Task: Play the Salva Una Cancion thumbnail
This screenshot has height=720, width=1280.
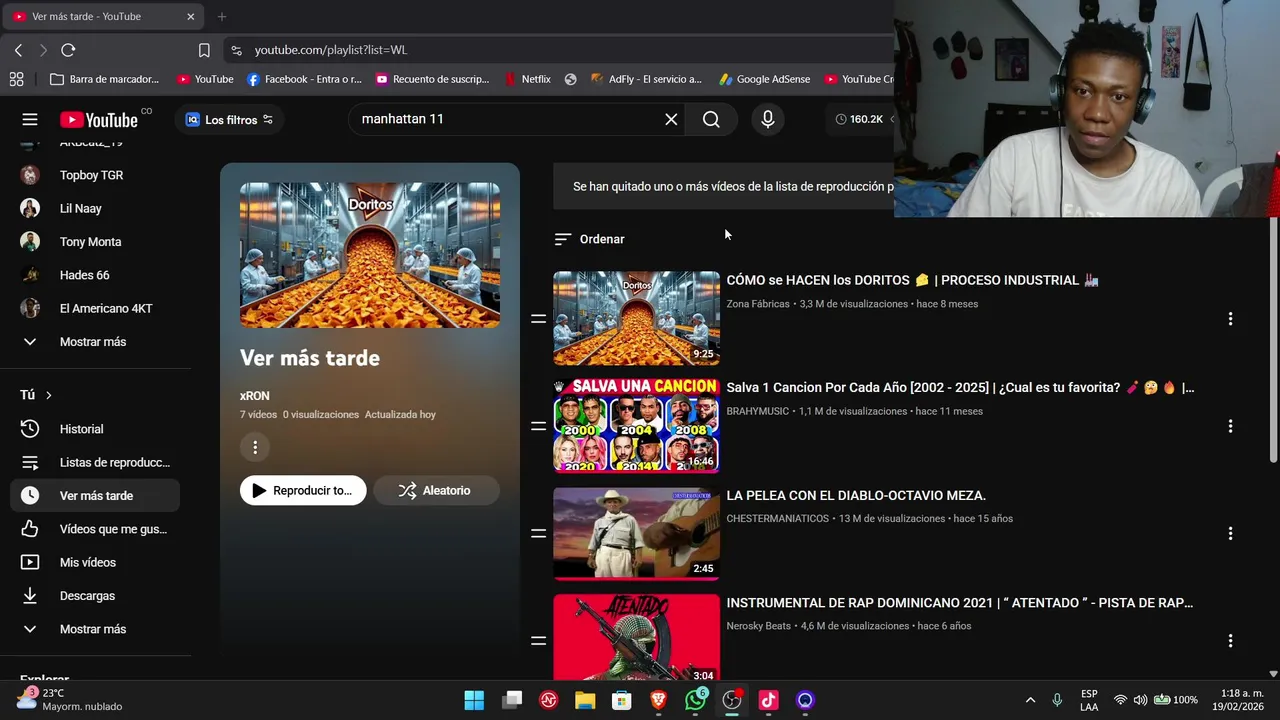Action: [636, 425]
